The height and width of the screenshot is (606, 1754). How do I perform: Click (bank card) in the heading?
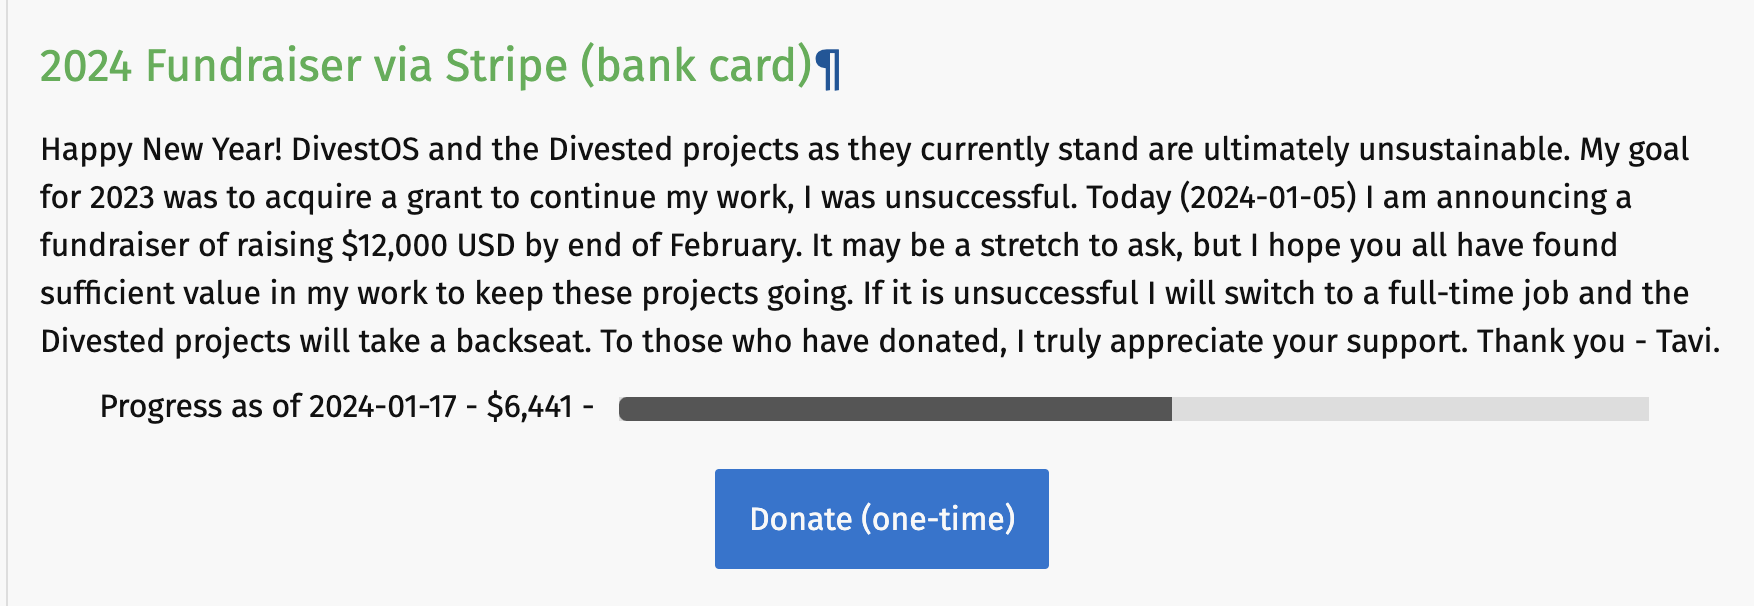point(696,66)
